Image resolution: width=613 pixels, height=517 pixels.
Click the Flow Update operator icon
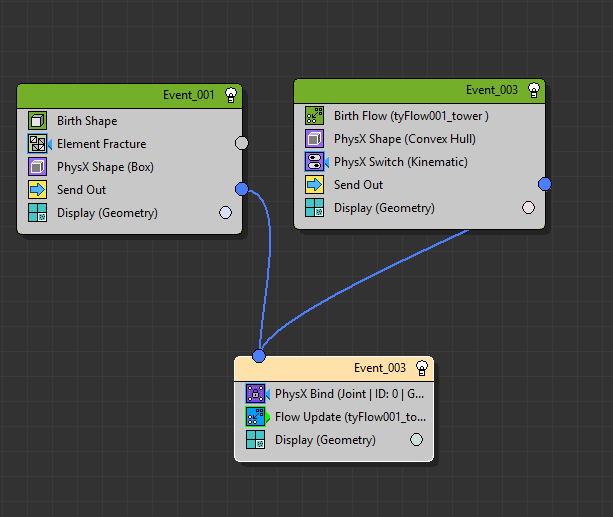pyautogui.click(x=255, y=417)
